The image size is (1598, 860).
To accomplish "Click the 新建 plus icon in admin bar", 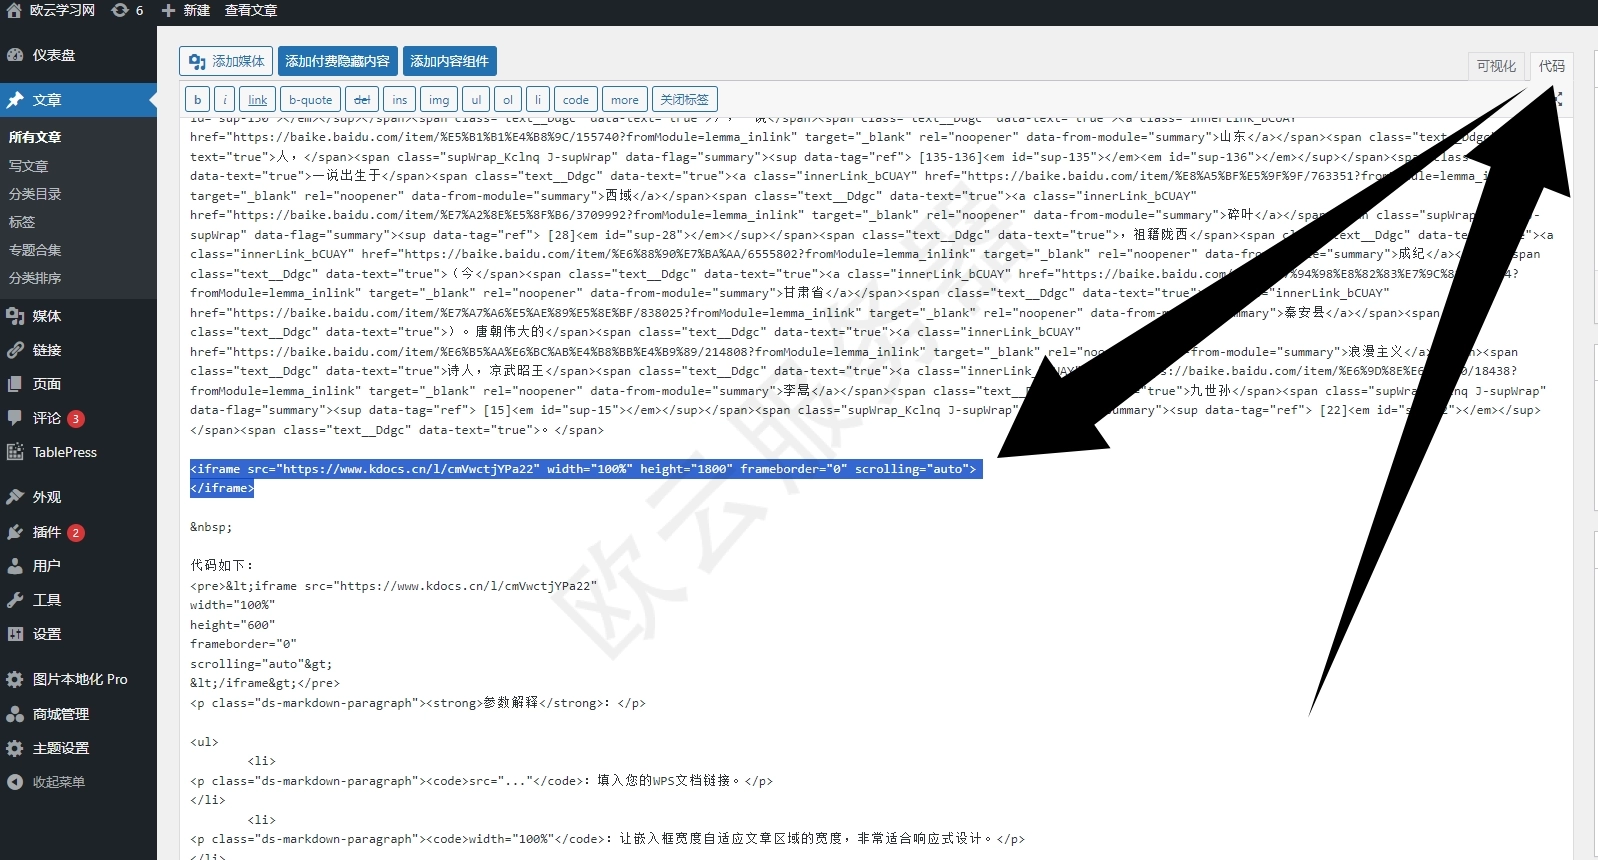I will 168,11.
